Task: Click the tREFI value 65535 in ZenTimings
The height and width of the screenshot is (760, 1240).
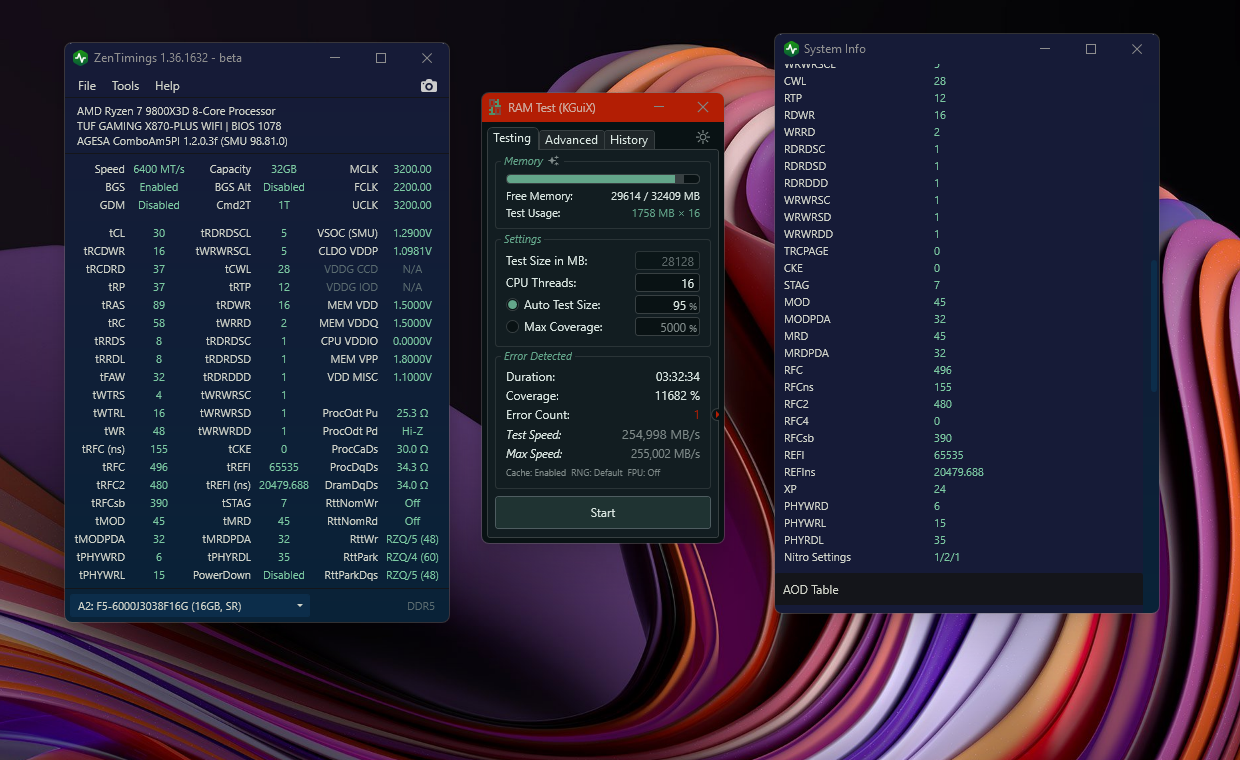Action: [x=284, y=467]
